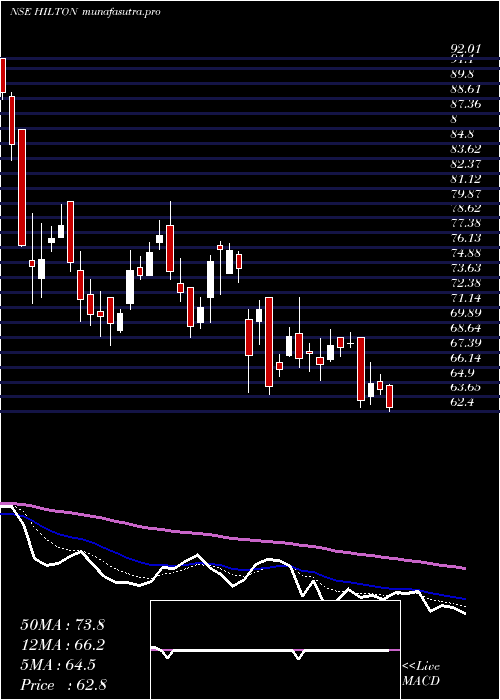Click the last red candlestick near 62.4
The height and width of the screenshot is (700, 500).
389,396
